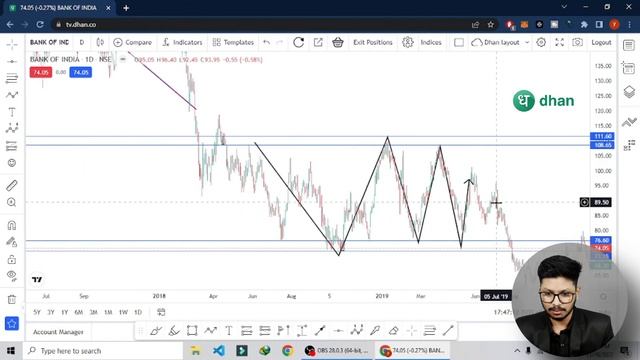Change the D time interval

coord(82,42)
